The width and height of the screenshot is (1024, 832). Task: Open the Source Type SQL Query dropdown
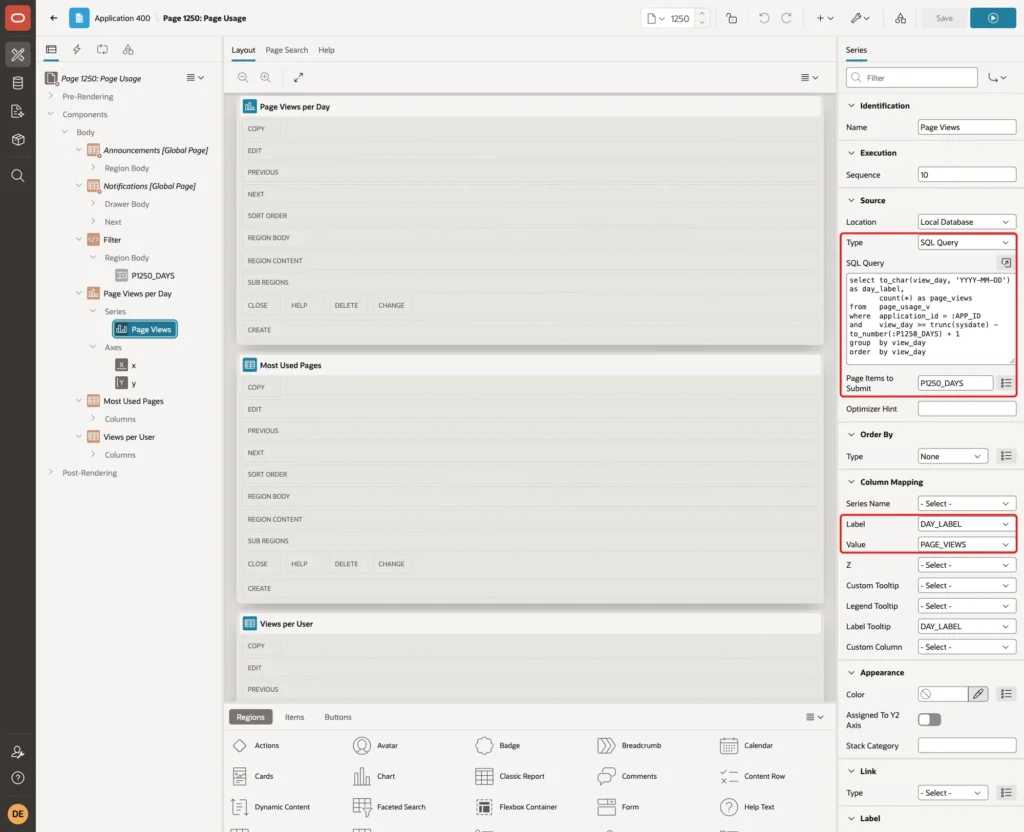(967, 242)
